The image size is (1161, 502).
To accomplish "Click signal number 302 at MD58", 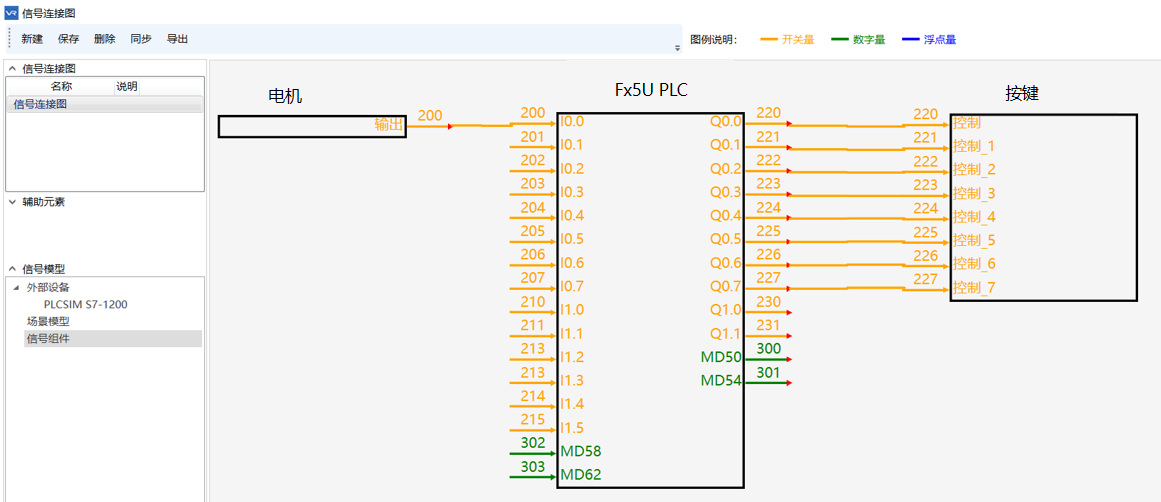I will pos(532,443).
